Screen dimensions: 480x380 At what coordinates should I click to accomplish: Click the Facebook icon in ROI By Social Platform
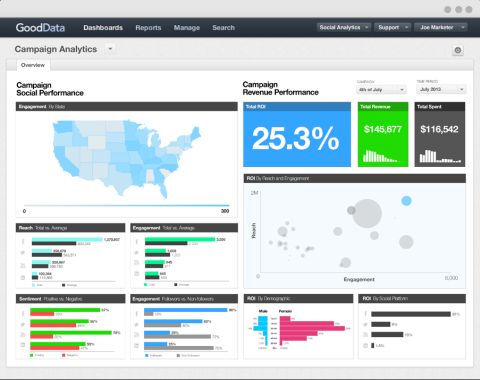click(x=365, y=314)
